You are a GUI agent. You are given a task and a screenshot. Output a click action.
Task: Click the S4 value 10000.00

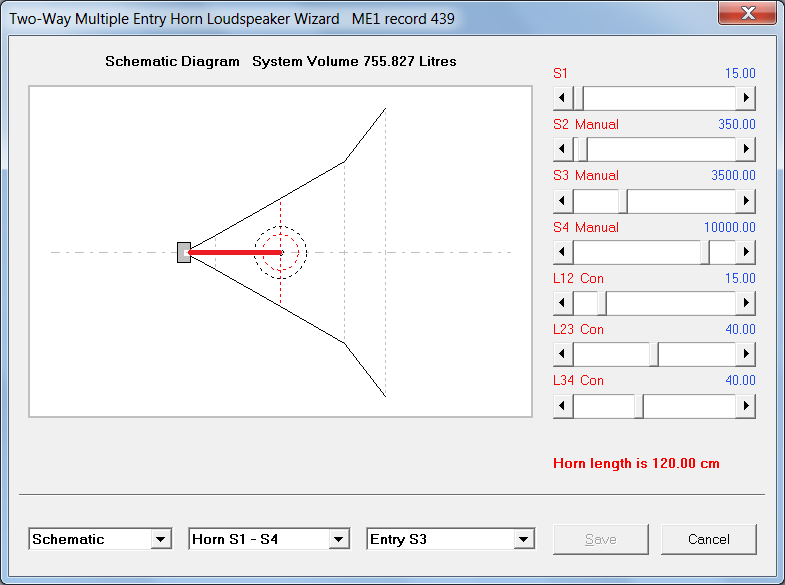(729, 227)
